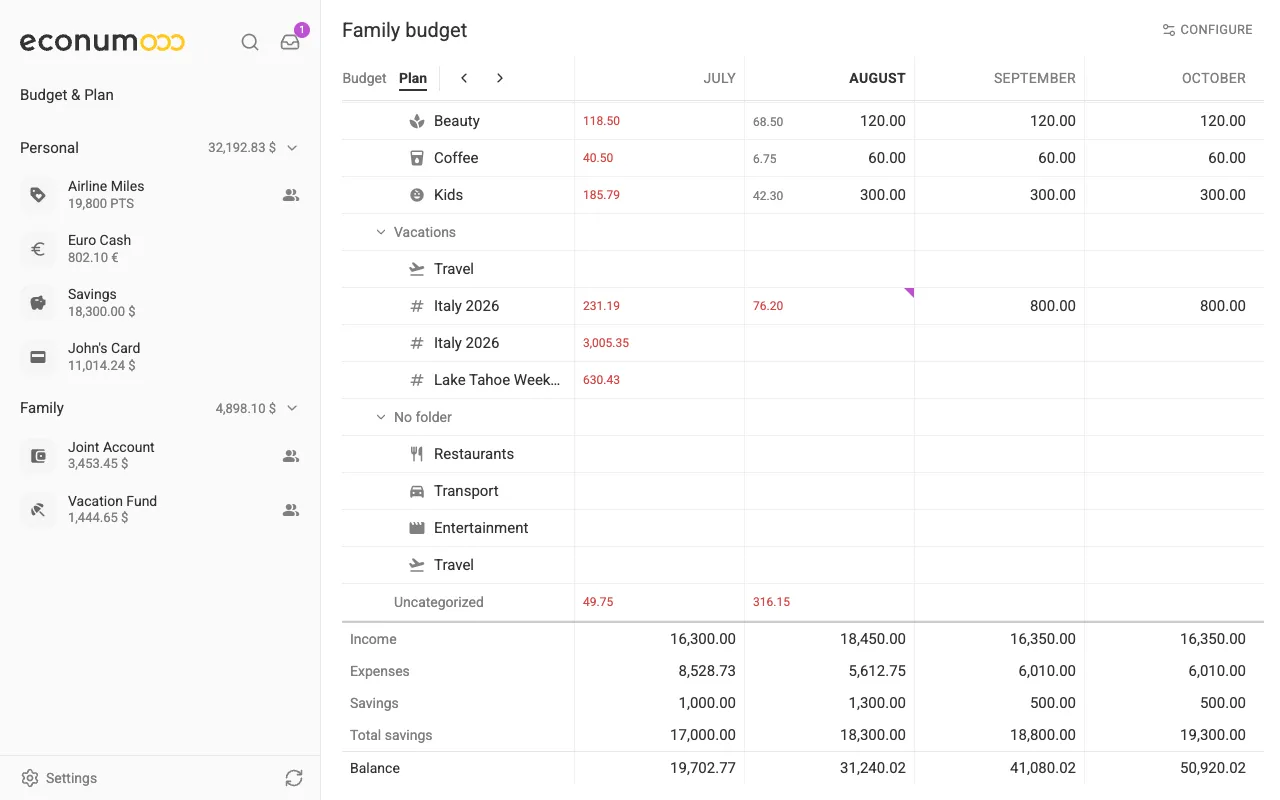Click the John's Card credit card icon
This screenshot has height=800, width=1280.
pyautogui.click(x=38, y=357)
